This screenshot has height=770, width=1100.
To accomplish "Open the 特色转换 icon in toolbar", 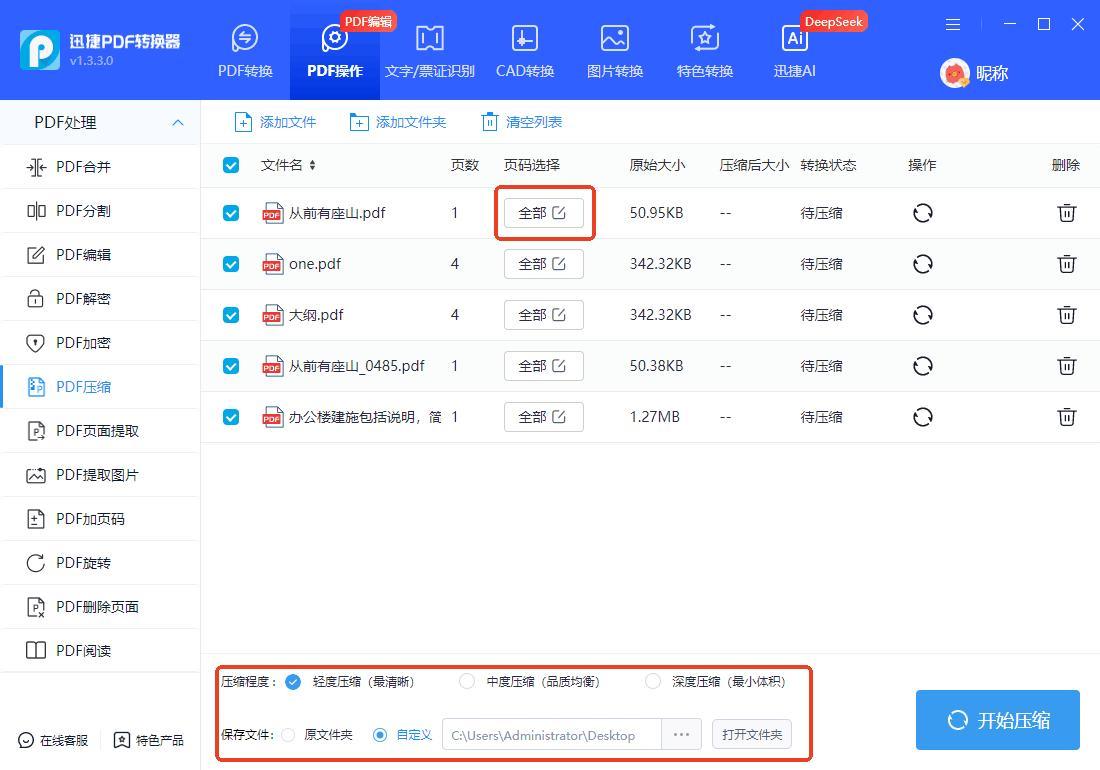I will coord(704,39).
